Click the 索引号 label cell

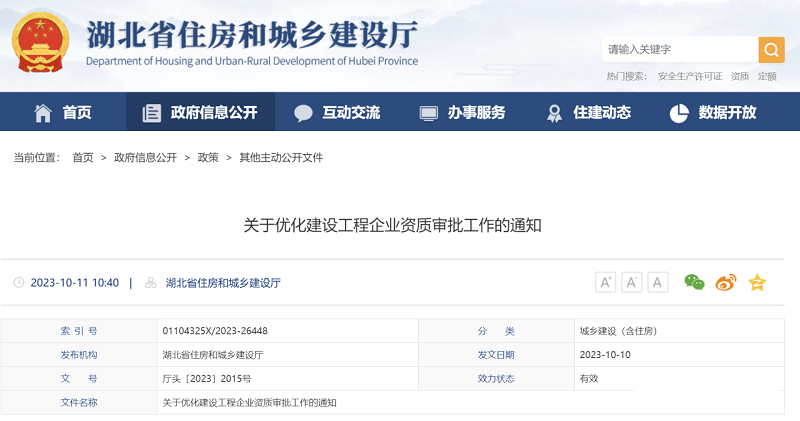[x=79, y=331]
